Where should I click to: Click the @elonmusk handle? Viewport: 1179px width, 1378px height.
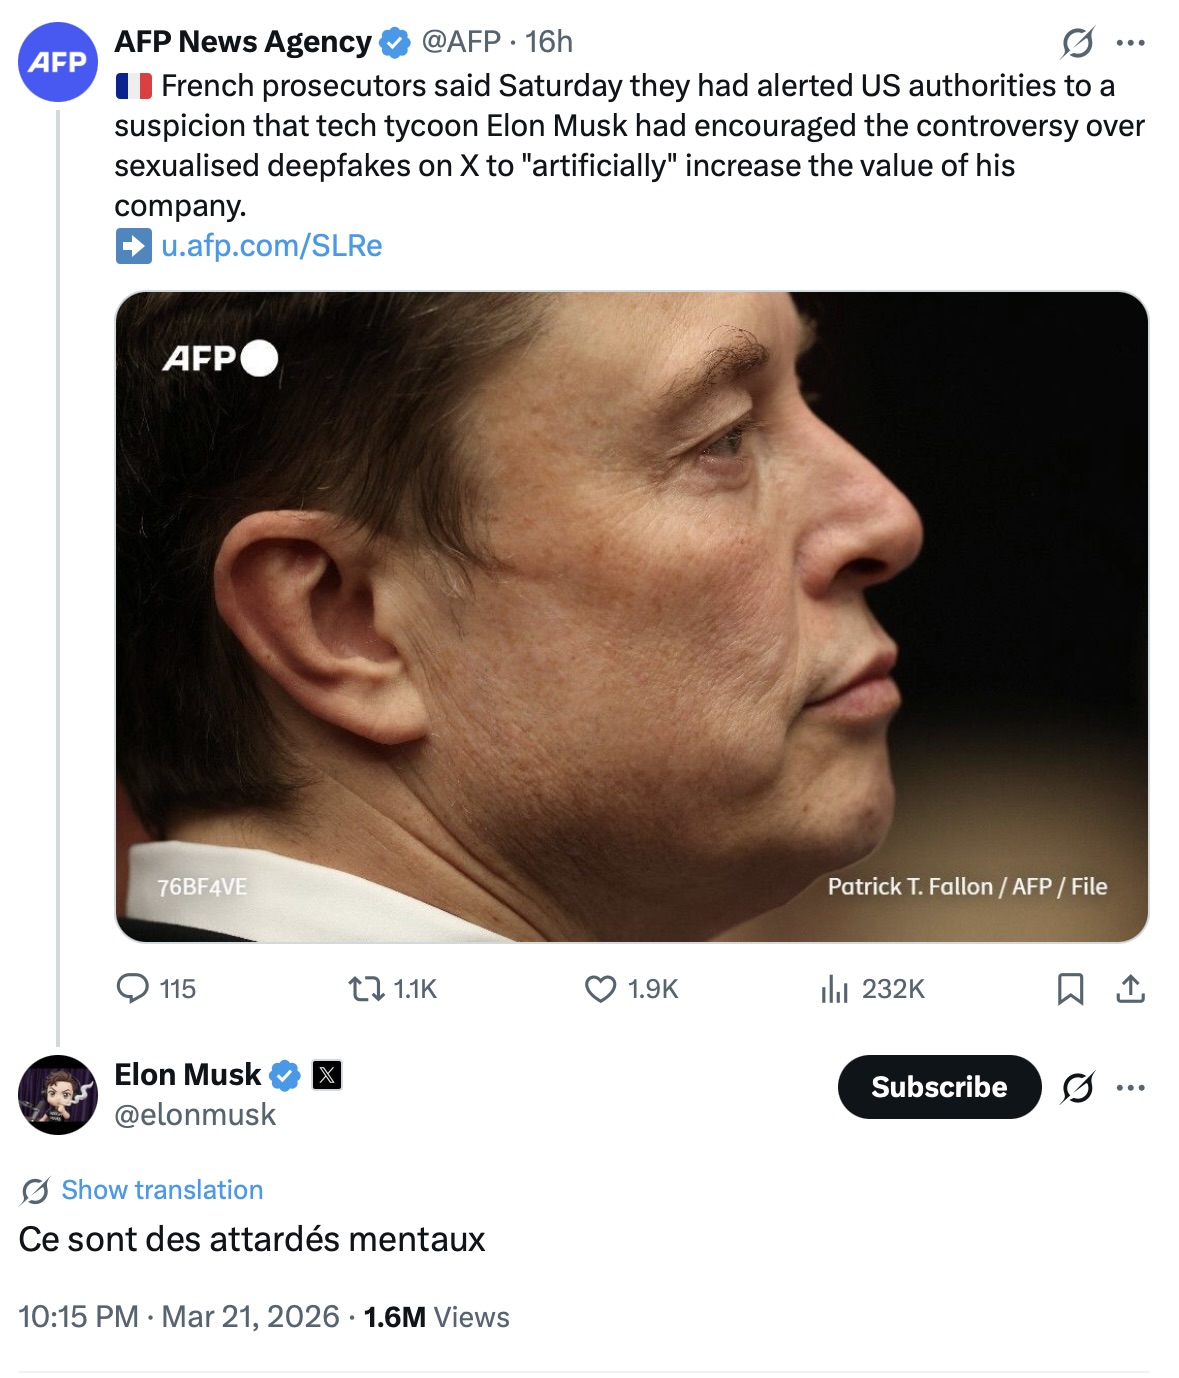(x=195, y=1115)
